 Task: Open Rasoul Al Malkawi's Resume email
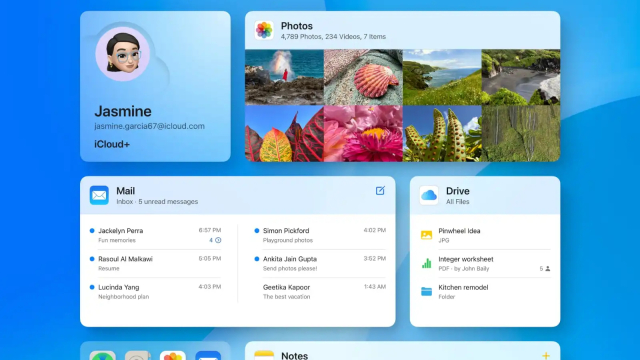155,263
